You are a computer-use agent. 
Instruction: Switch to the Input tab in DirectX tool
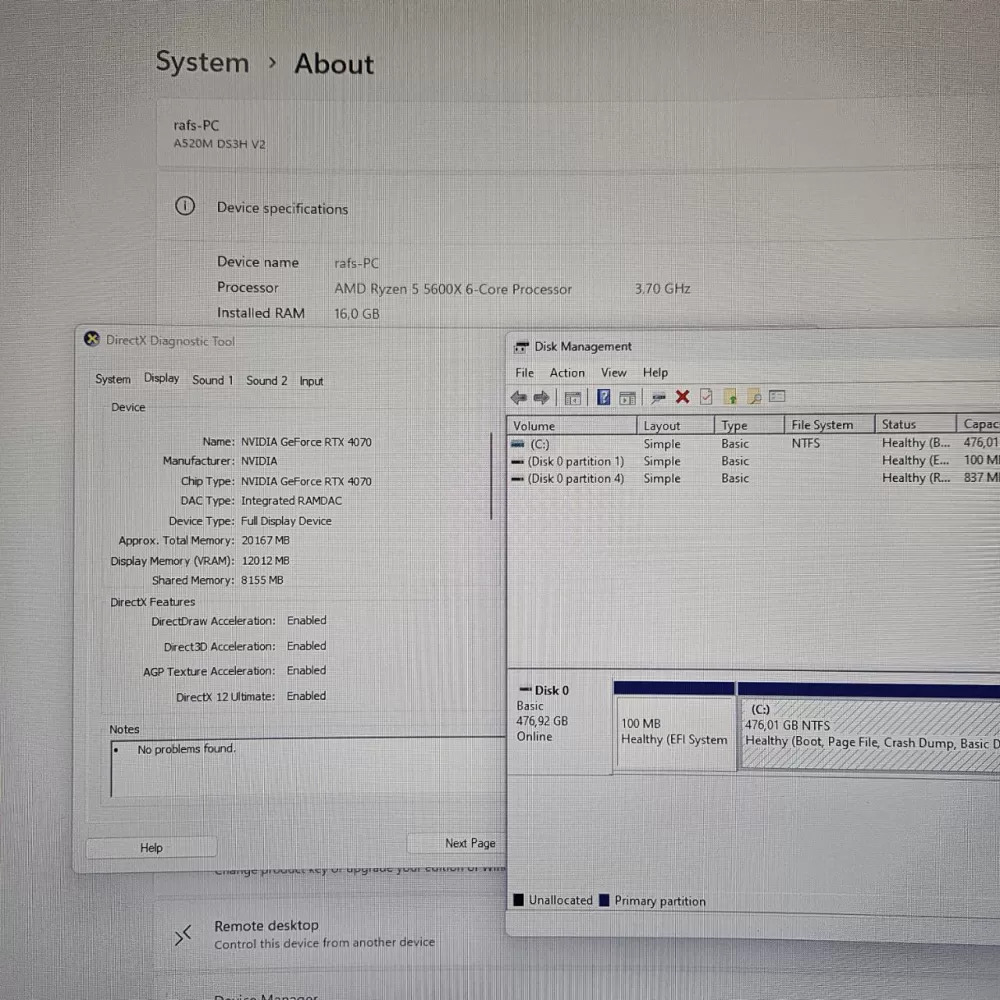[x=311, y=381]
